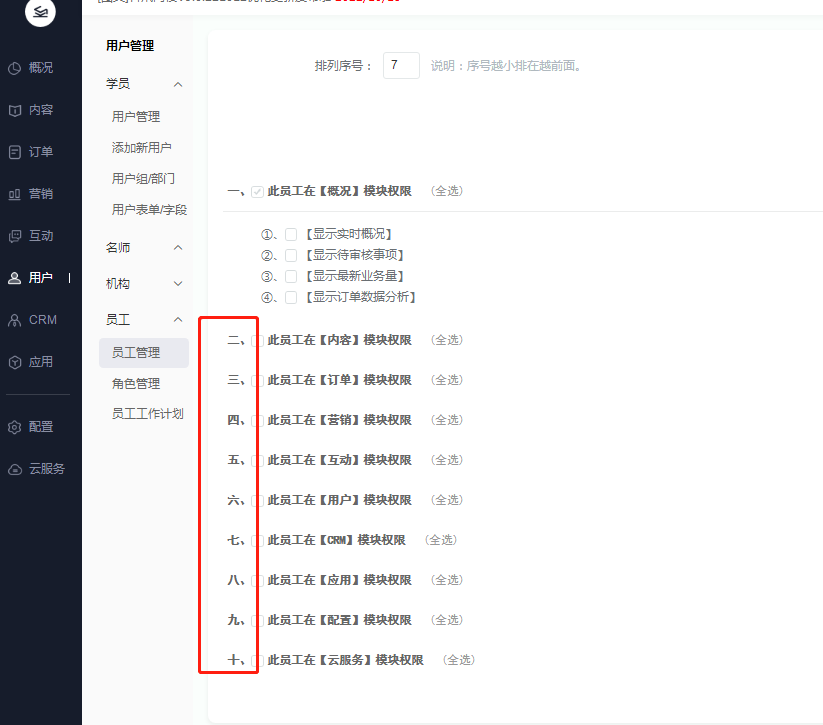Go to 用户管理 under 学员

click(136, 117)
